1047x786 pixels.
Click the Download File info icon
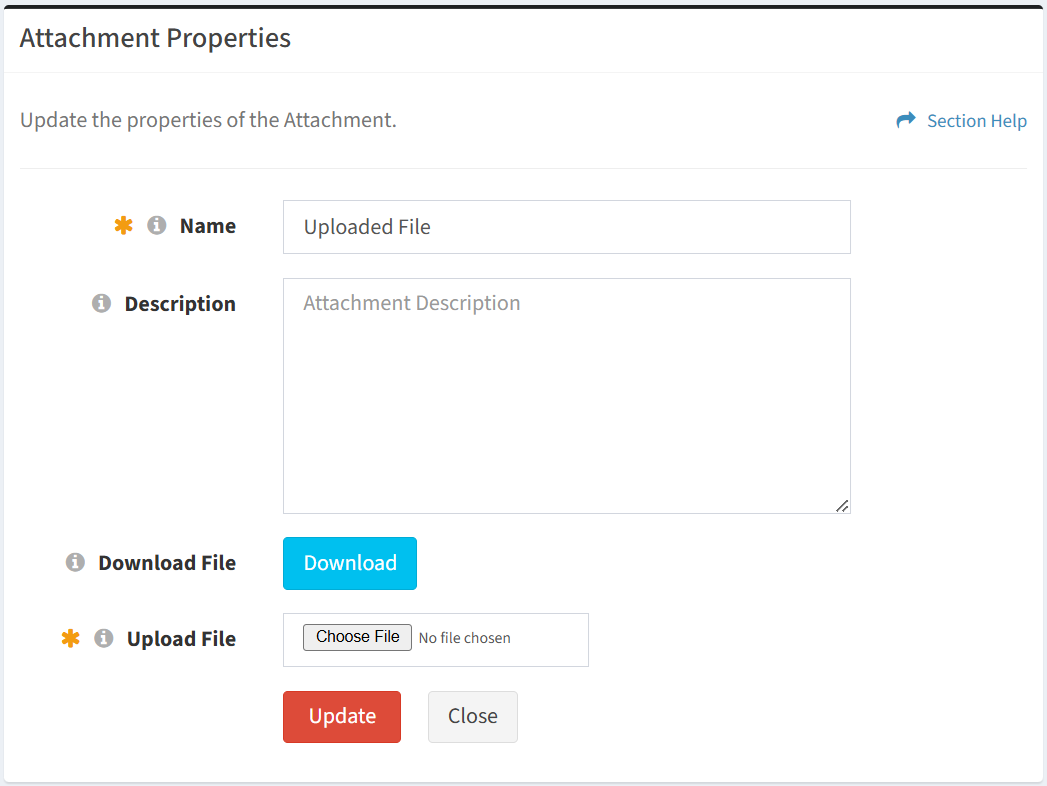pos(75,562)
